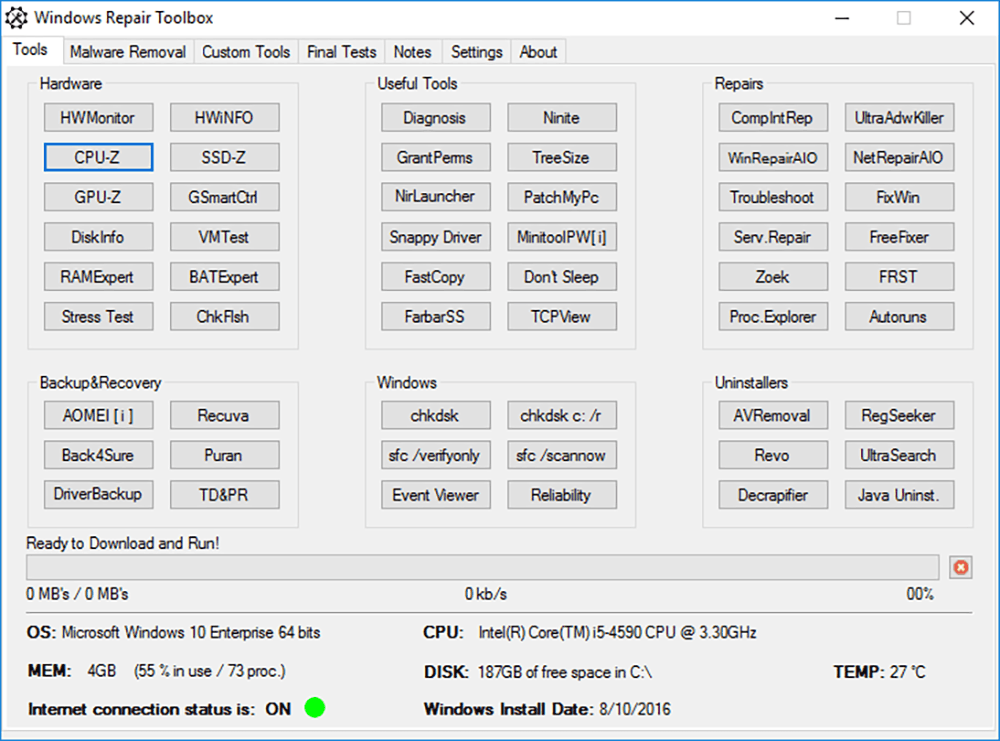Launch SSD-Z

(x=224, y=157)
